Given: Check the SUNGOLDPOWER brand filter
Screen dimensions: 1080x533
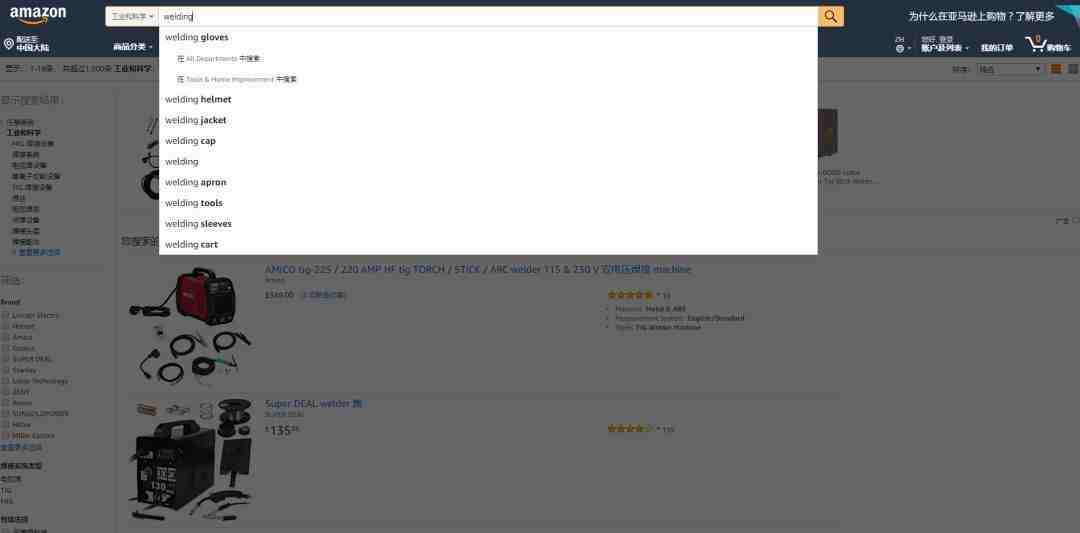Looking at the screenshot, I should pos(6,414).
